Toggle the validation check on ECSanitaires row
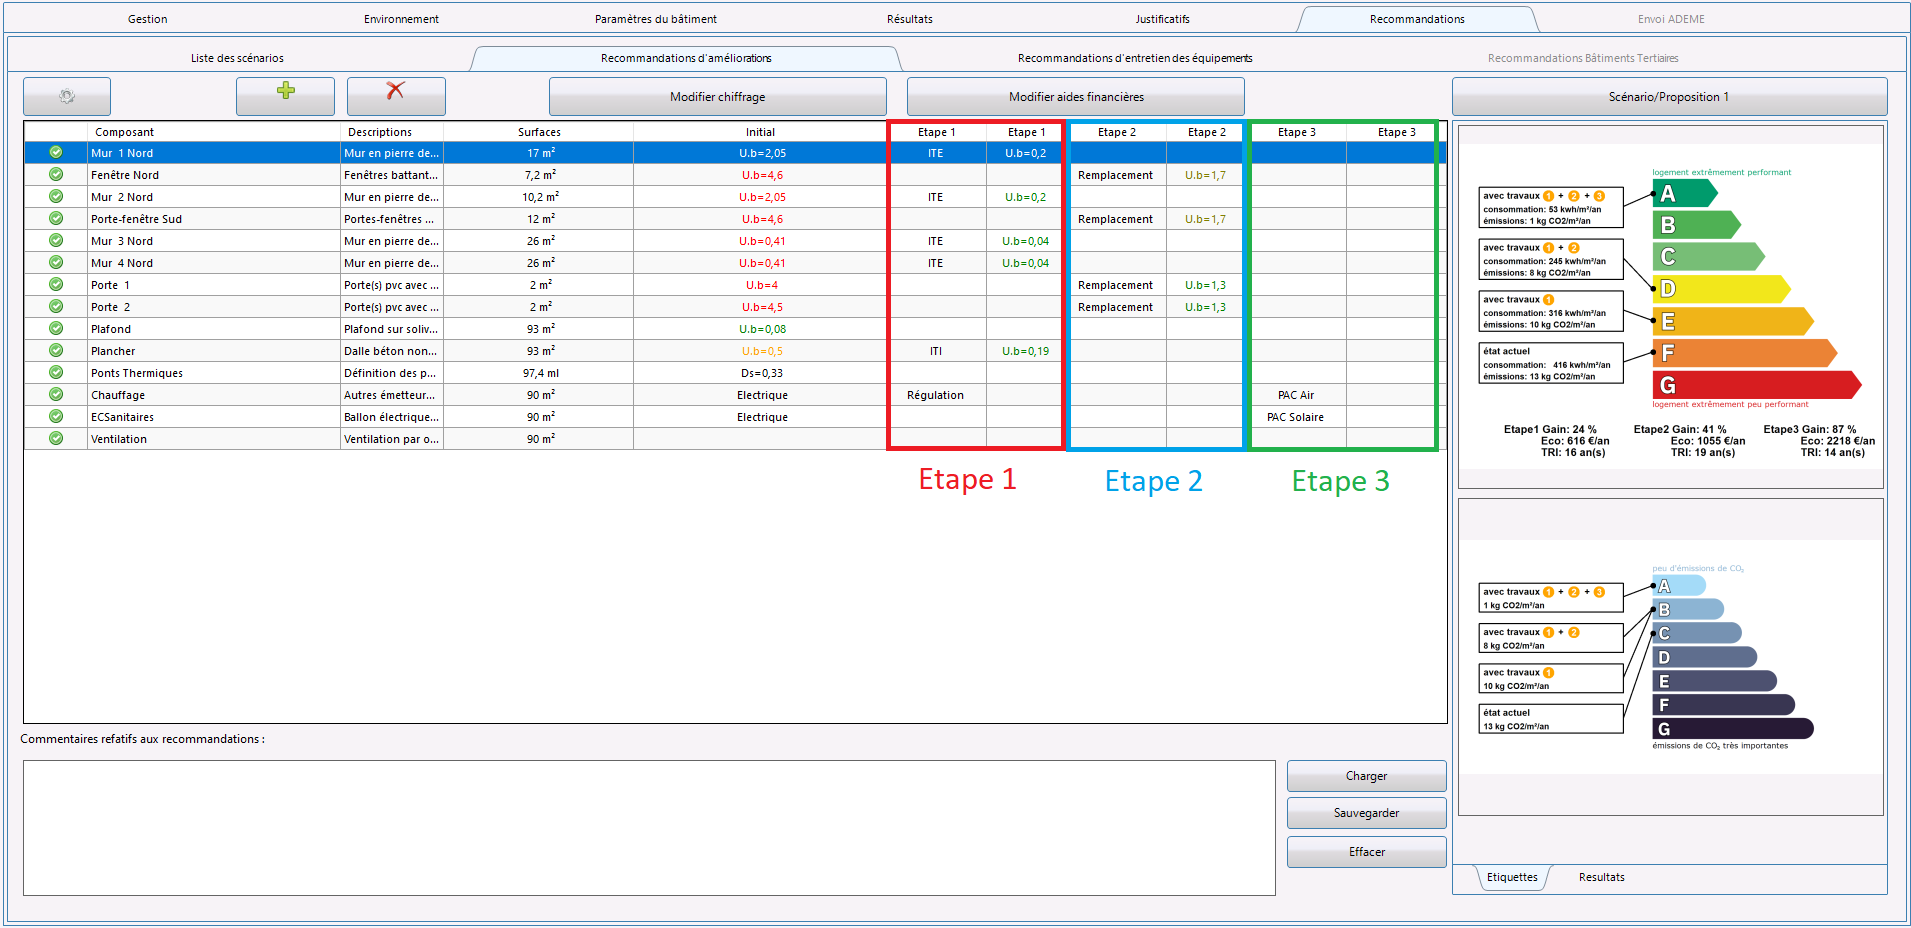Image resolution: width=1911 pixels, height=928 pixels. coord(55,417)
